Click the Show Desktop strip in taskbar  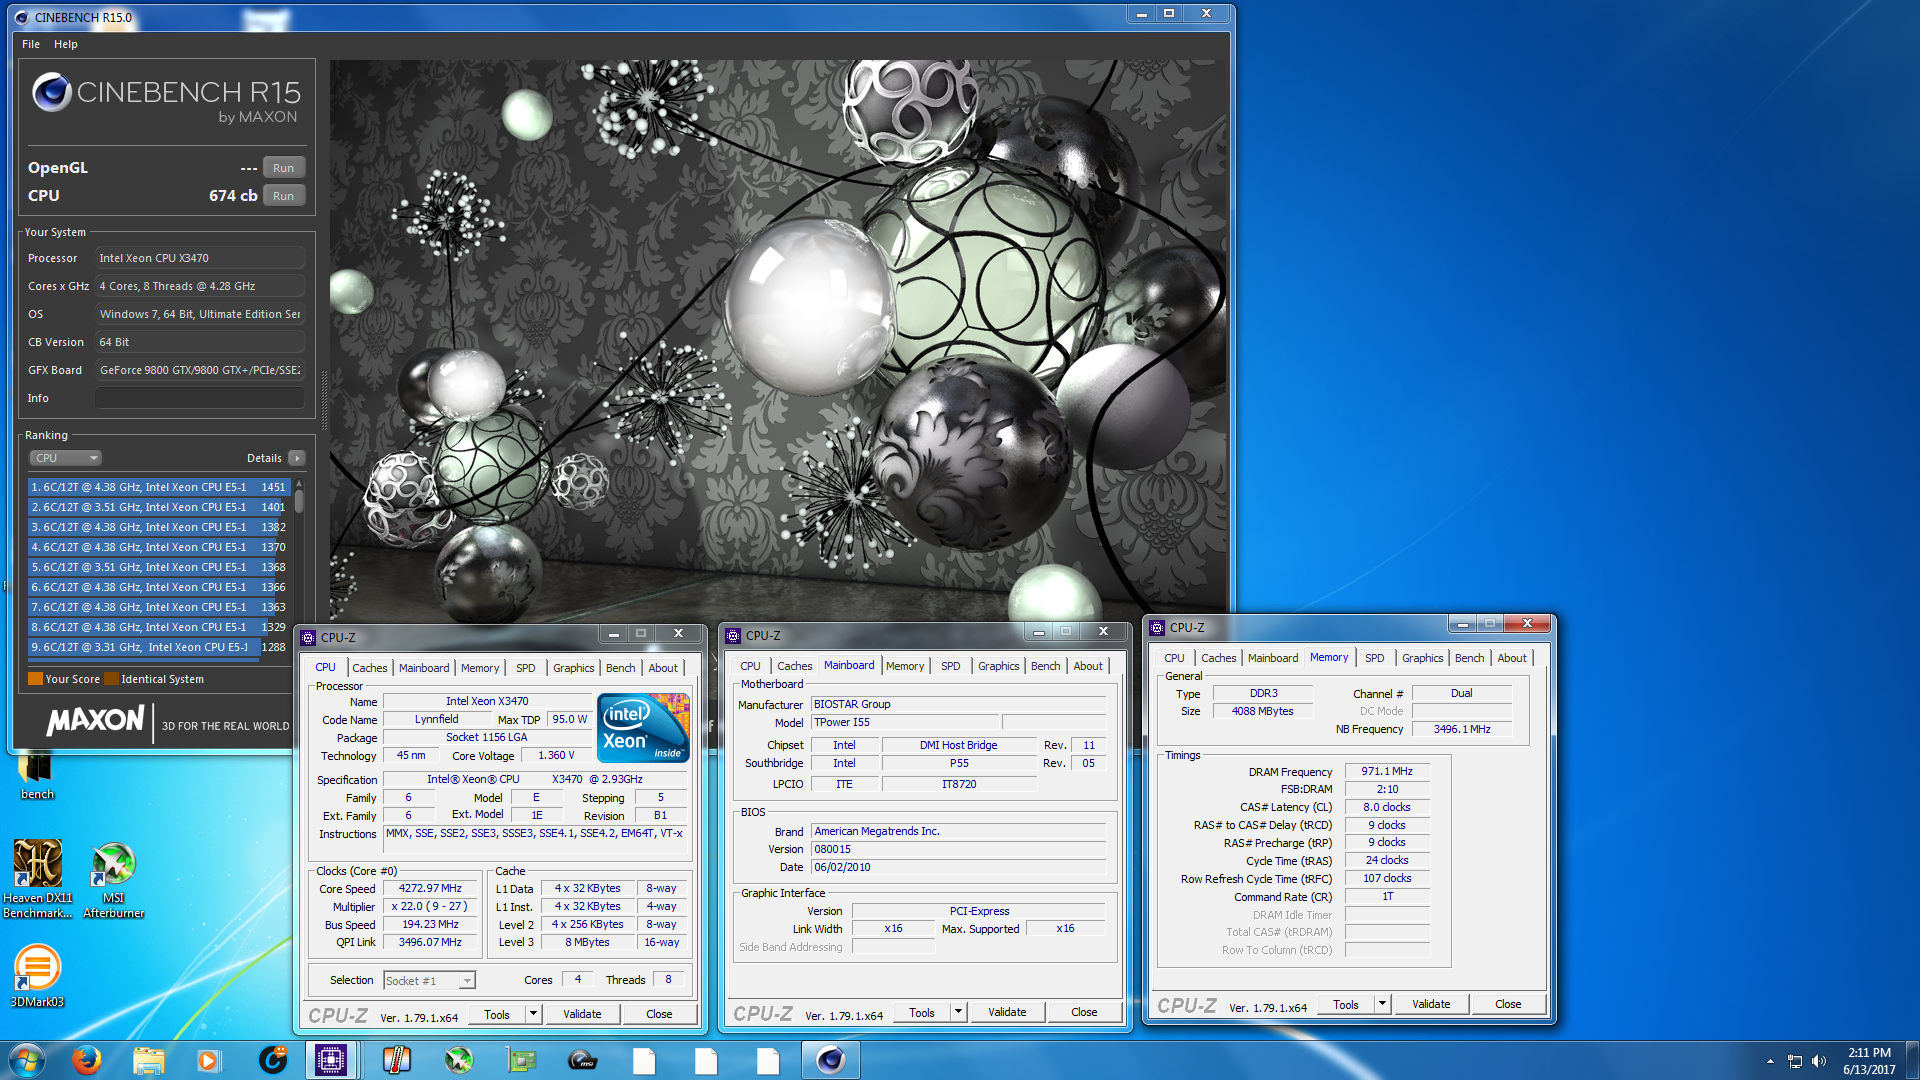pyautogui.click(x=1912, y=1060)
